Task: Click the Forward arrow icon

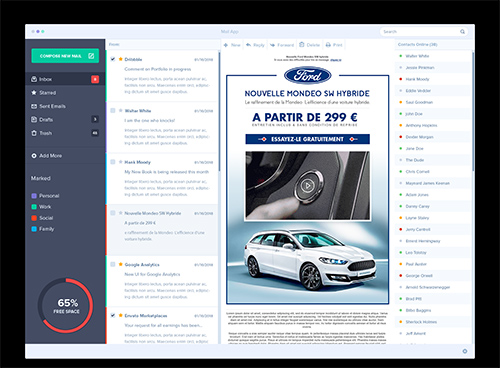Action: coord(273,45)
